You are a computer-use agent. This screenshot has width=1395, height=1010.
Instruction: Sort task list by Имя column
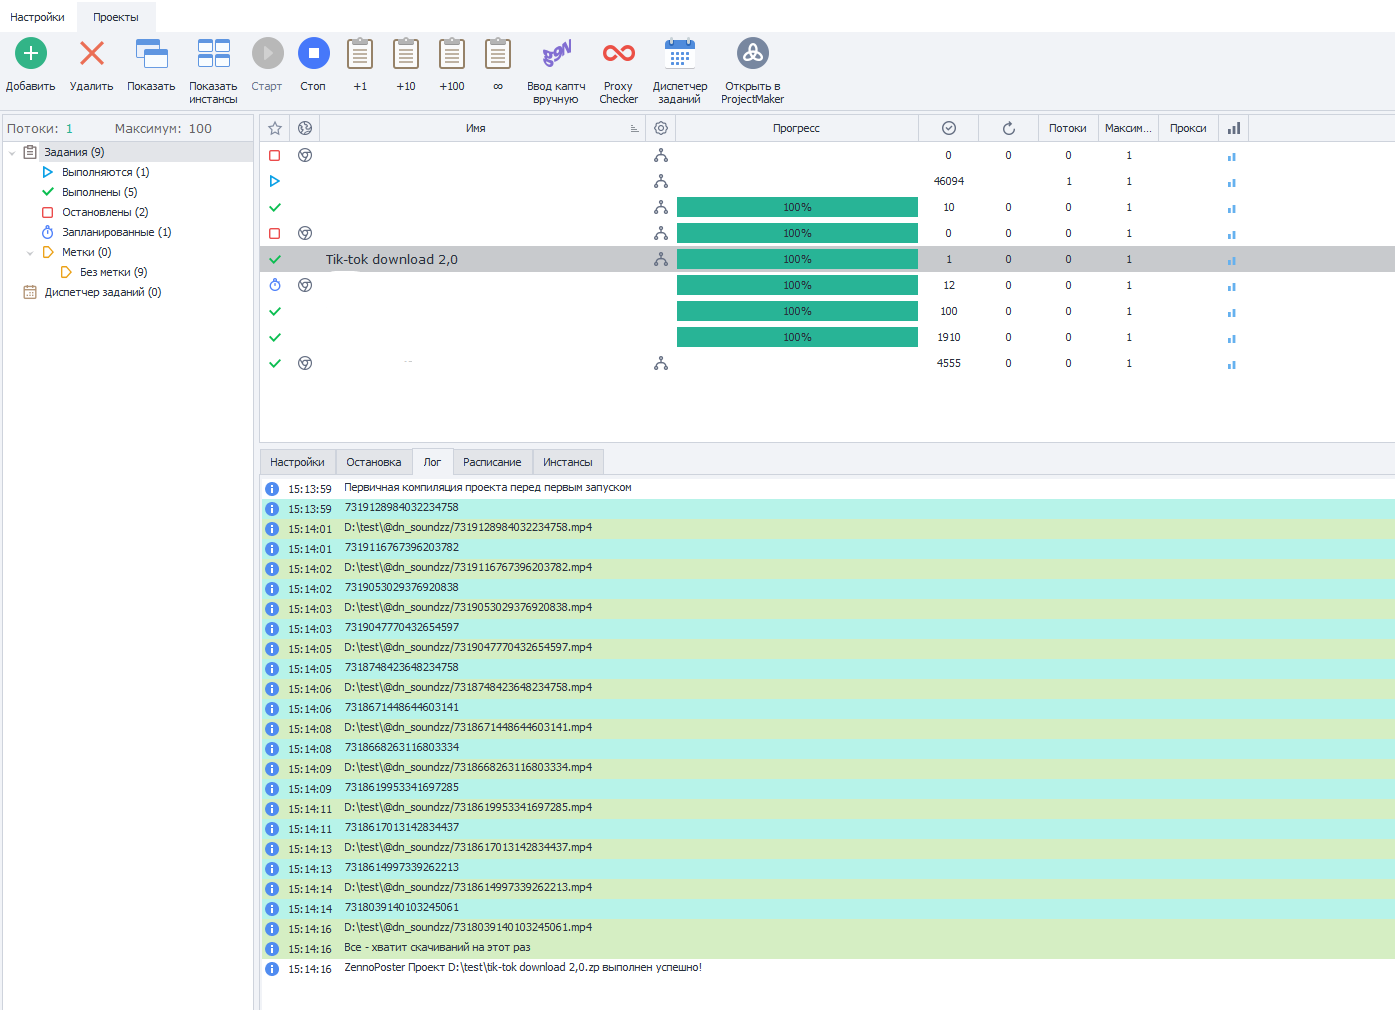[476, 128]
